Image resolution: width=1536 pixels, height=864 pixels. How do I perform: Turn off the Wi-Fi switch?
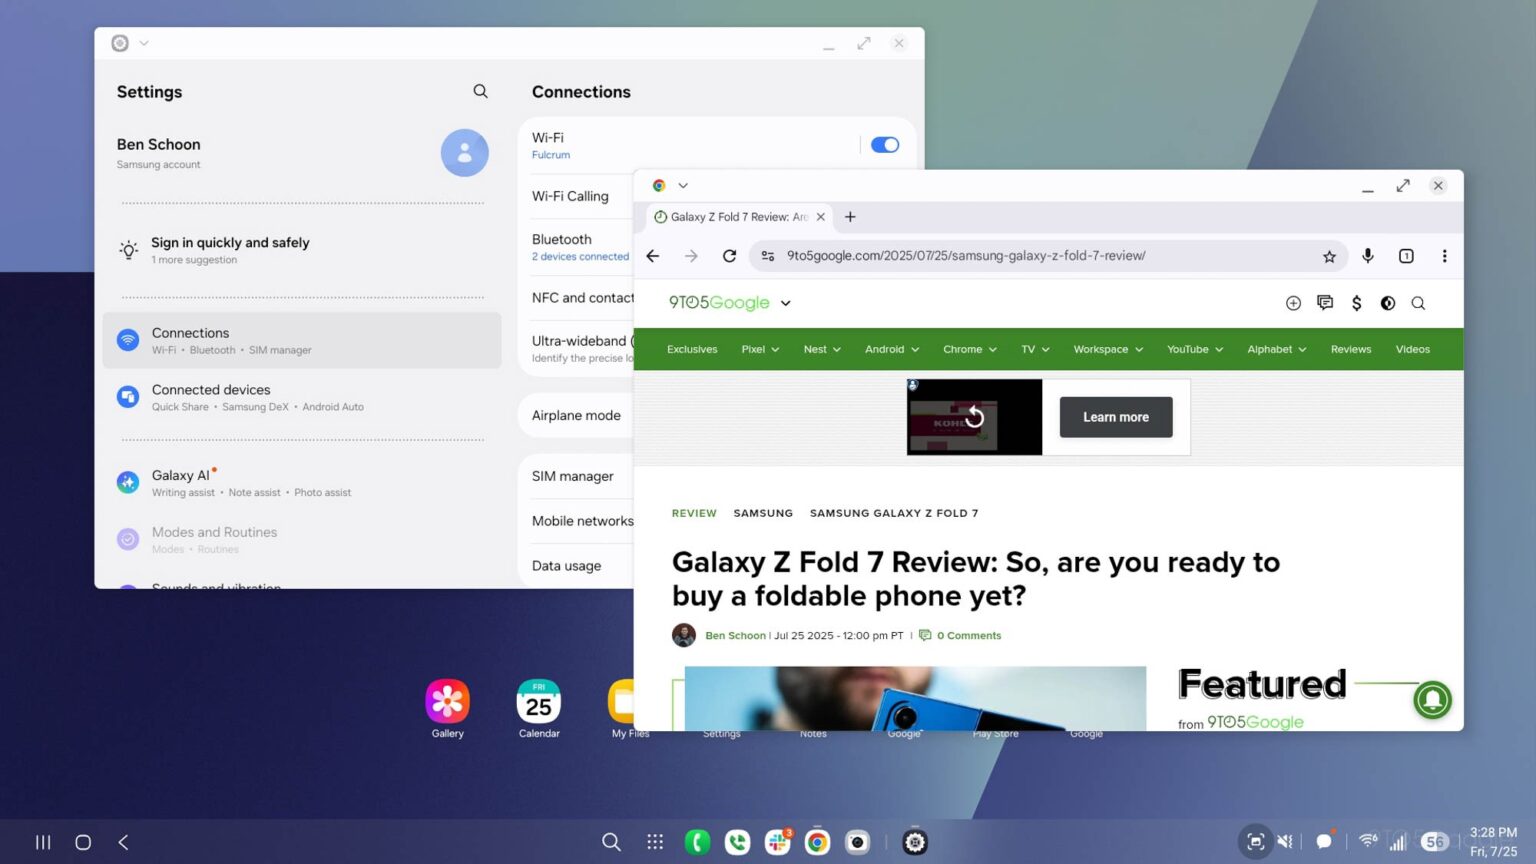pos(884,144)
